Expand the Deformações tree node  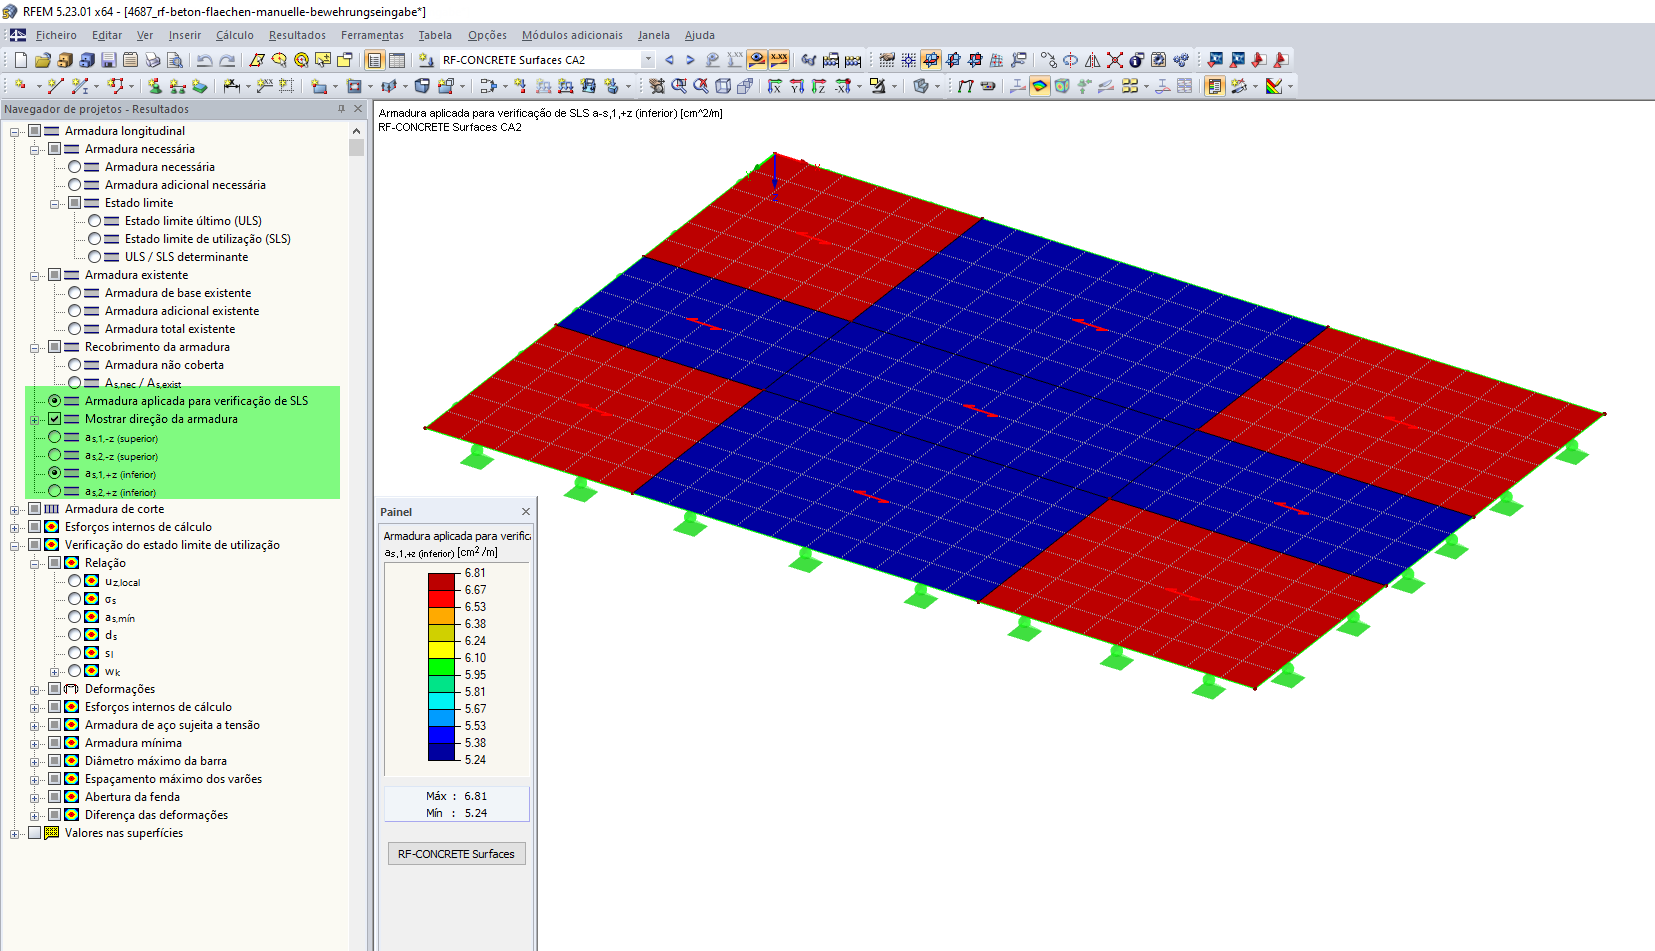35,689
